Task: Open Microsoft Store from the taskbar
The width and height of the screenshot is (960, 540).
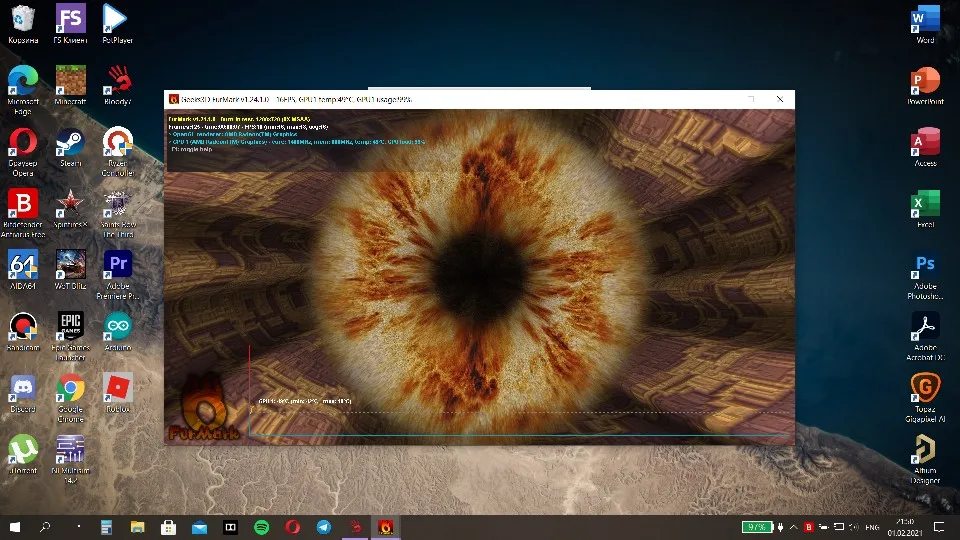Action: [x=168, y=527]
